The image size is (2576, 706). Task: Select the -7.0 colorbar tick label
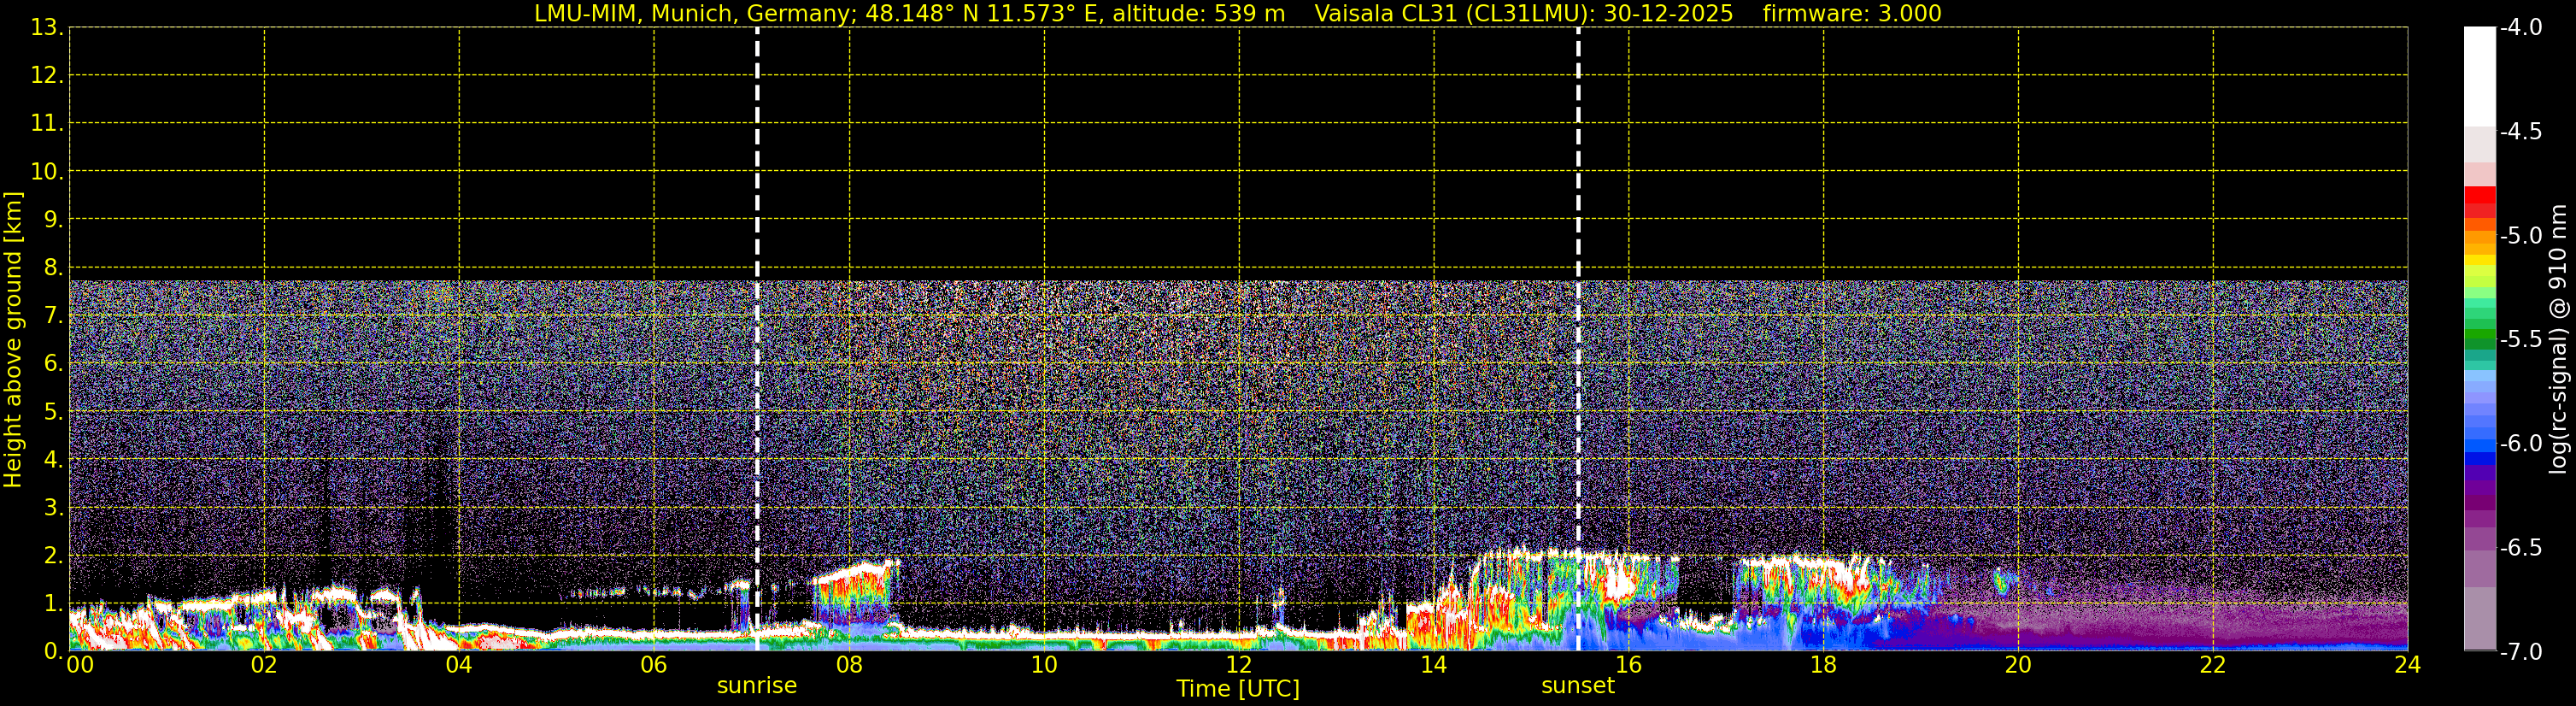[x=2519, y=652]
